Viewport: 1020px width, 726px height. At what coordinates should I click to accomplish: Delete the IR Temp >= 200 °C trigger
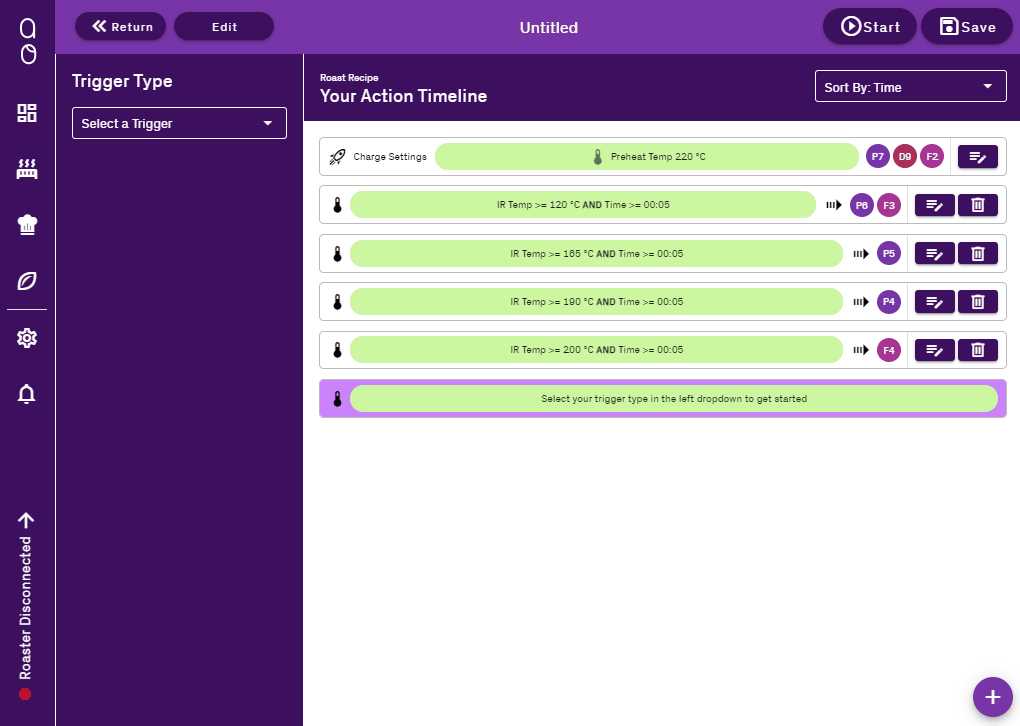(x=977, y=350)
